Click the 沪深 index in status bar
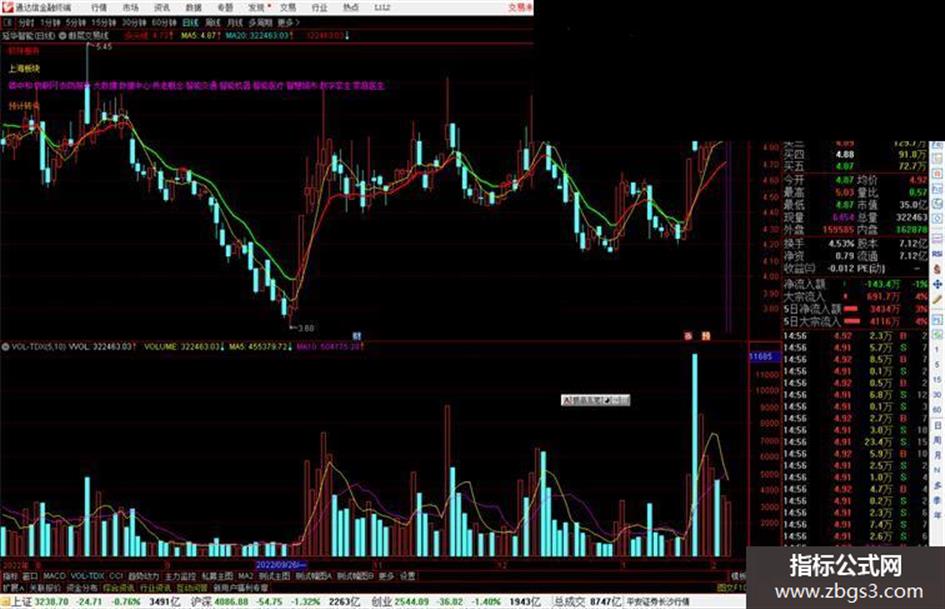The height and width of the screenshot is (609, 945). (201, 602)
